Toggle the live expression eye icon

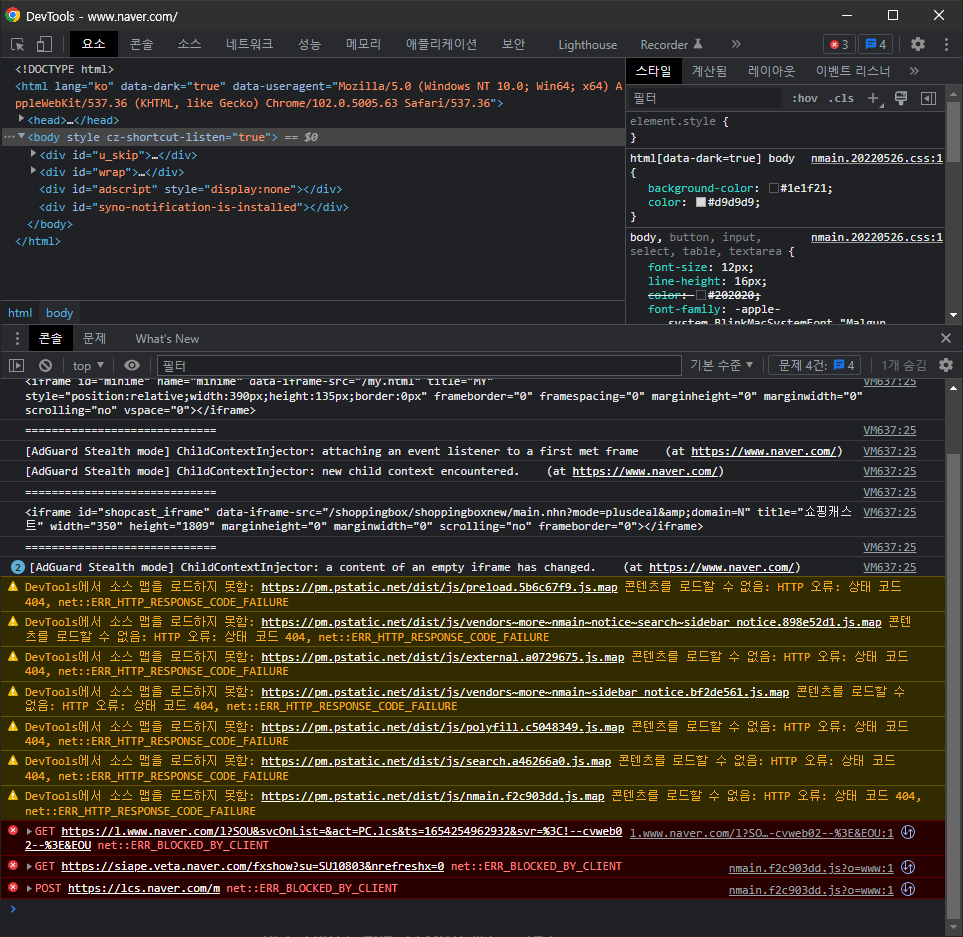click(x=131, y=365)
